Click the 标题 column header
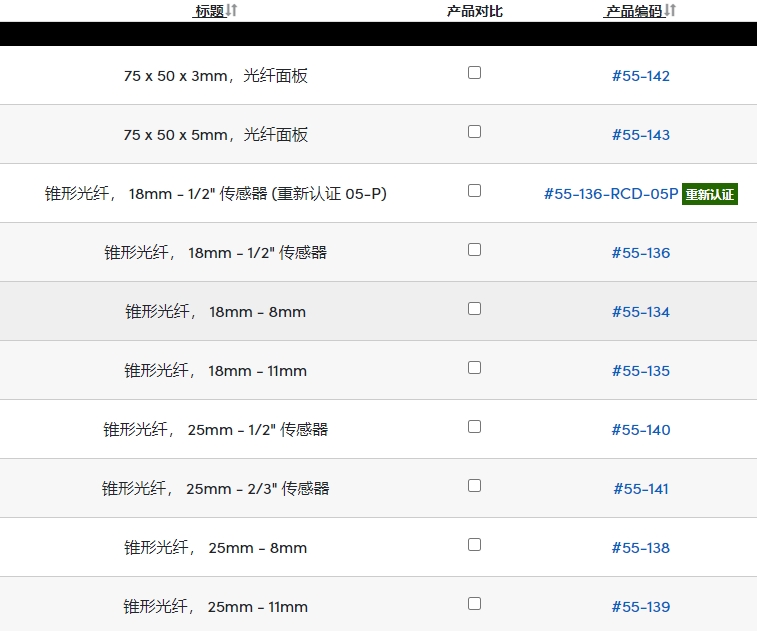Screen dimensions: 757x631 pos(210,11)
